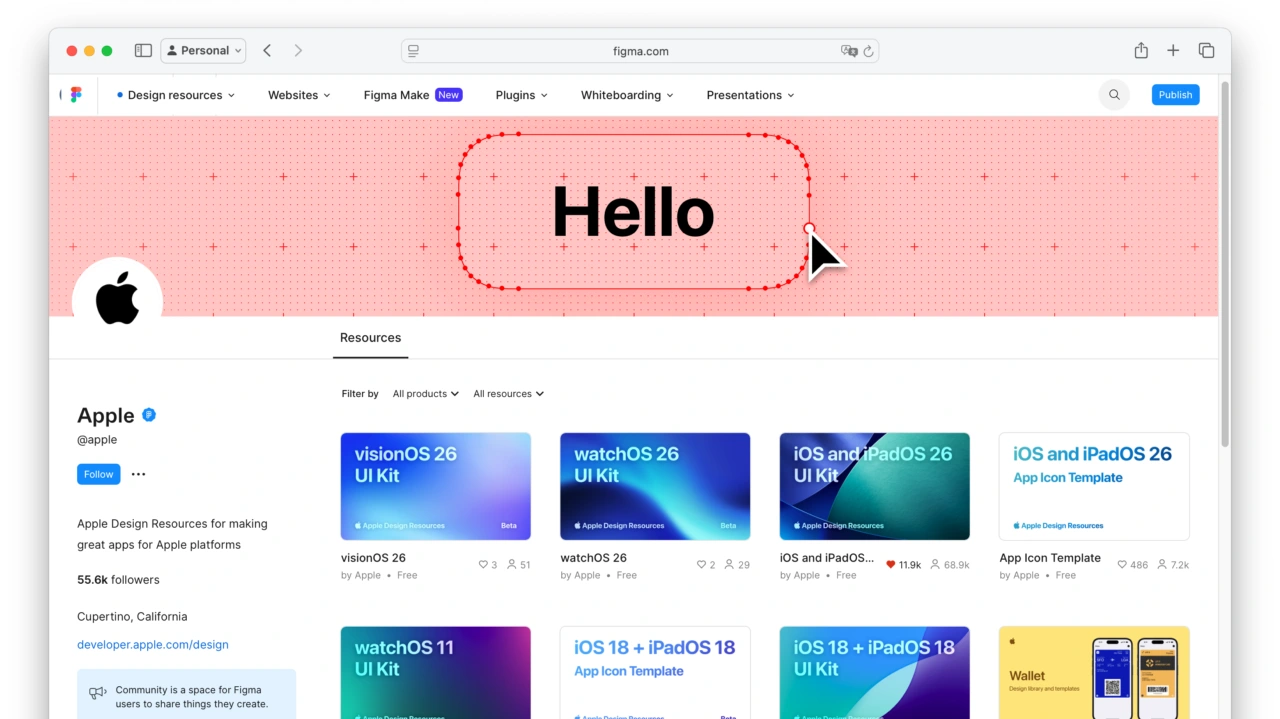Visit the developer.apple.com/design link

pos(152,644)
